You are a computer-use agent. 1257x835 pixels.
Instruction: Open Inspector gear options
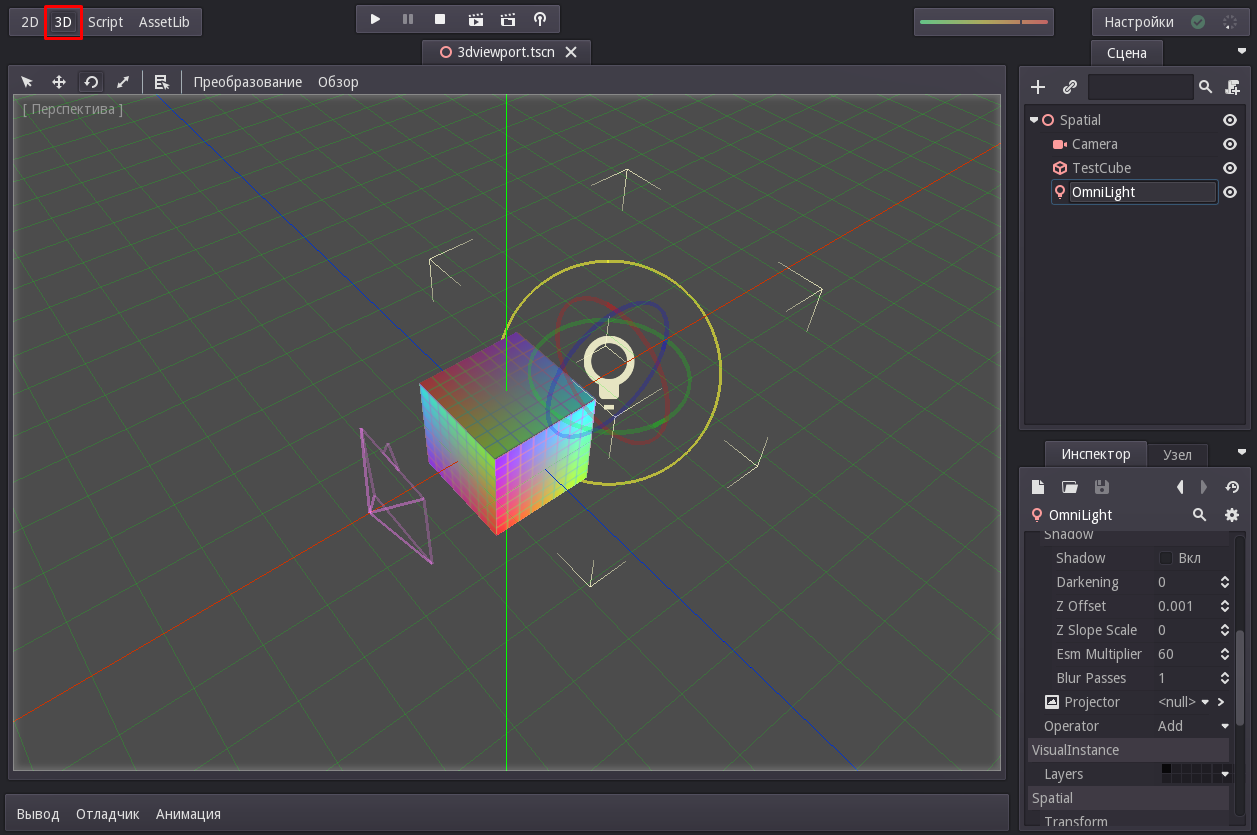1232,515
